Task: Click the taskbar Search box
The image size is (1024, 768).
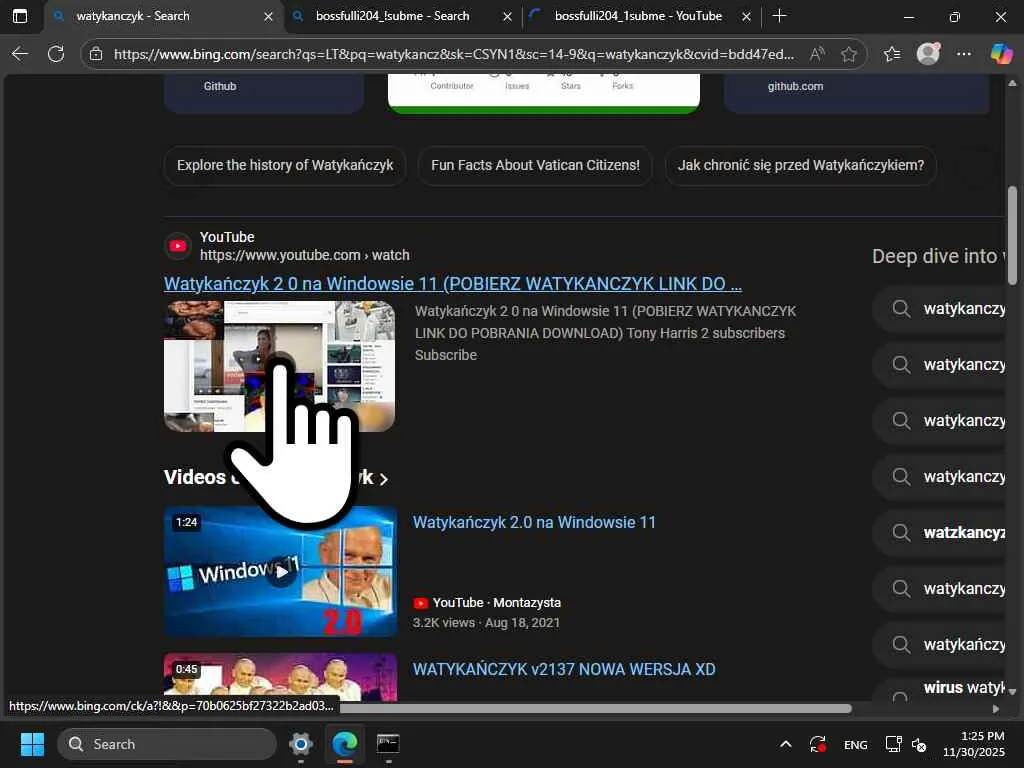Action: [167, 744]
